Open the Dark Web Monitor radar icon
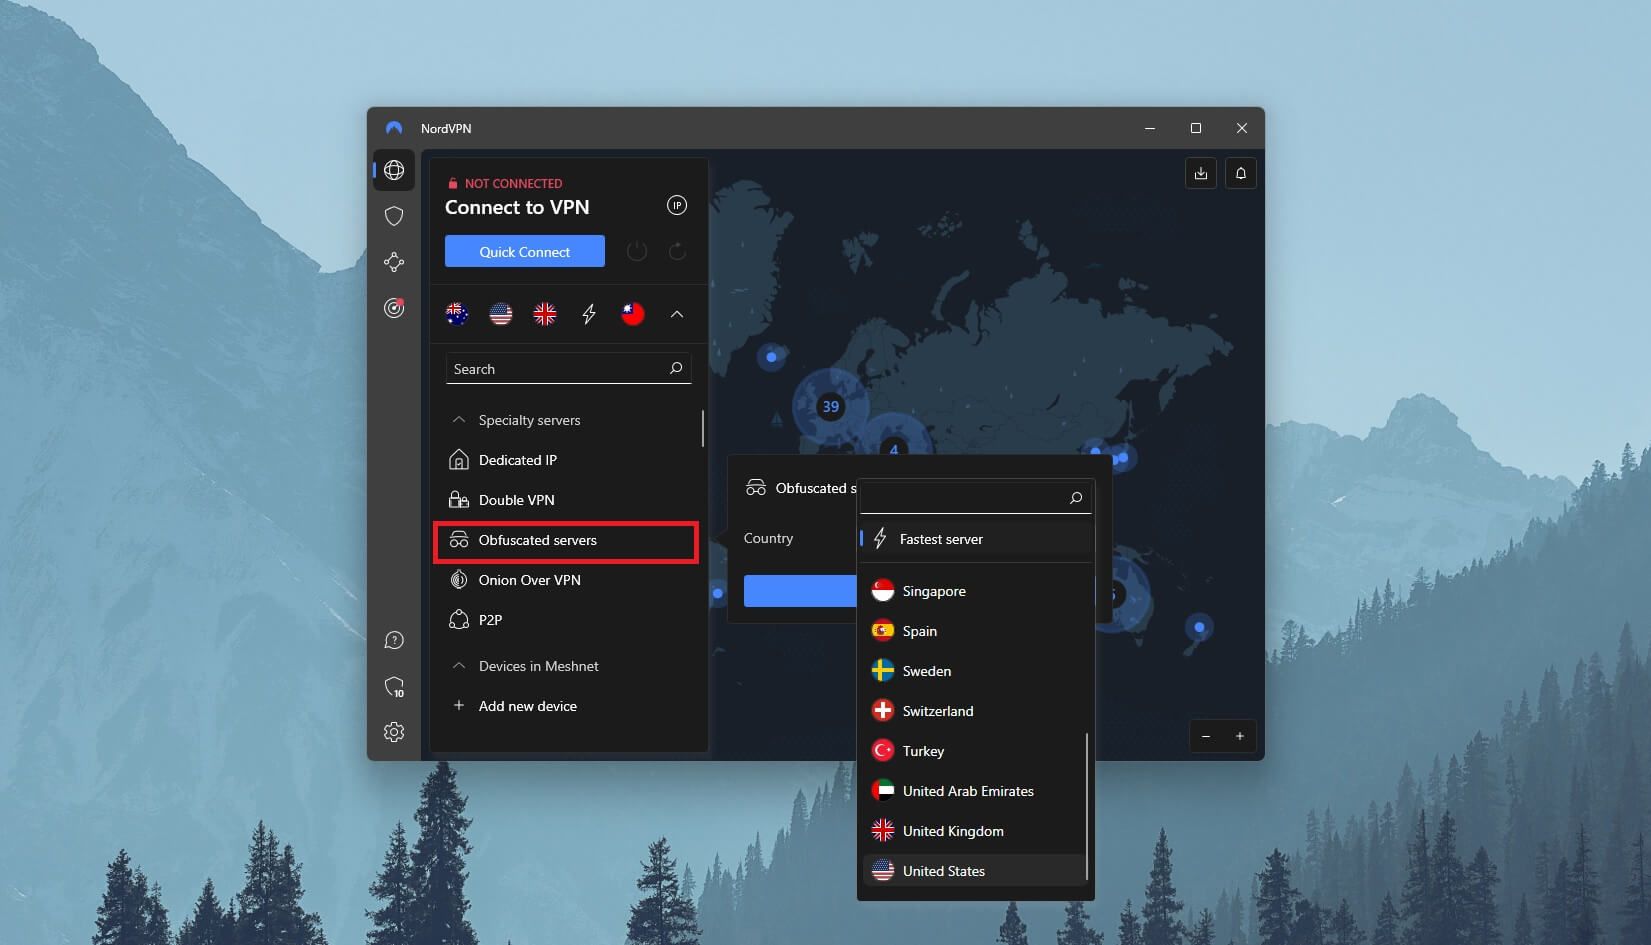This screenshot has height=945, width=1651. click(394, 308)
